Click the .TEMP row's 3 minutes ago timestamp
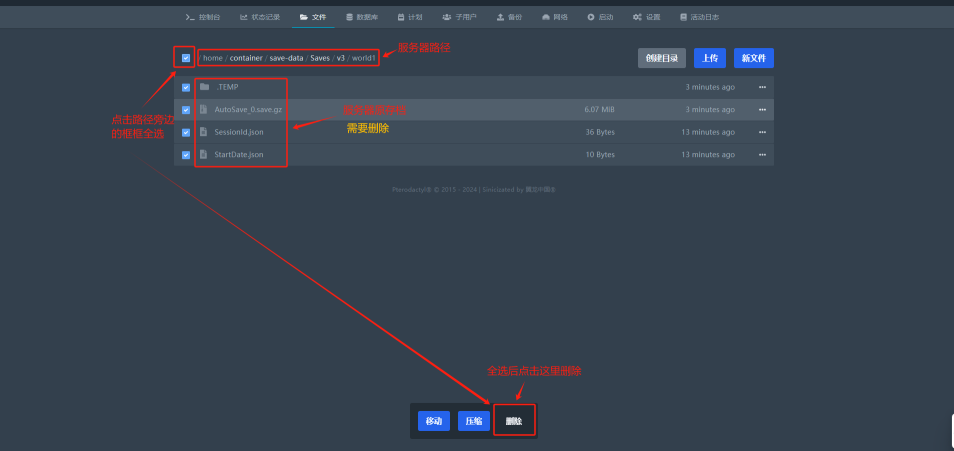 [710, 87]
